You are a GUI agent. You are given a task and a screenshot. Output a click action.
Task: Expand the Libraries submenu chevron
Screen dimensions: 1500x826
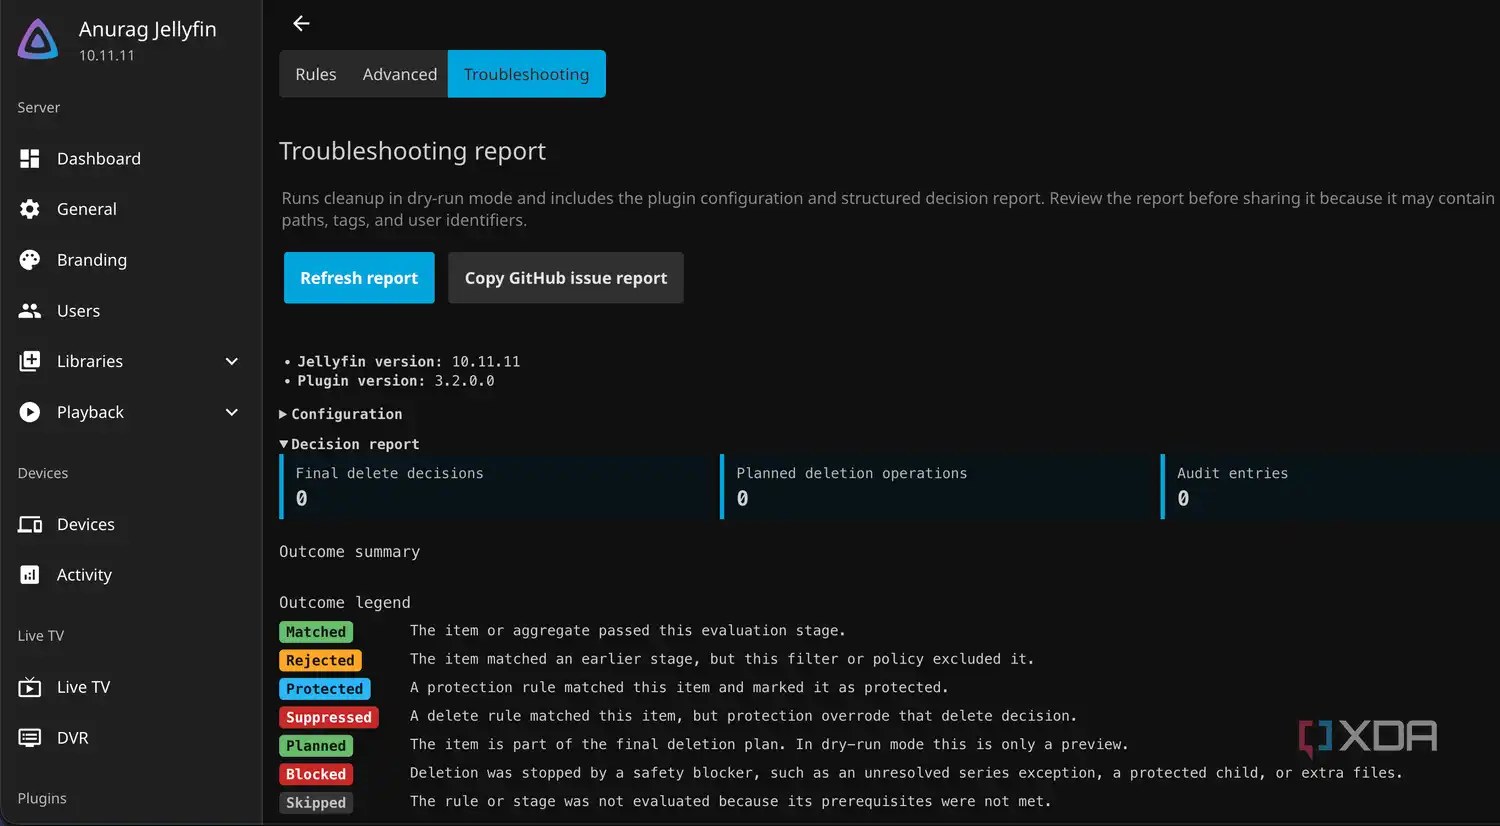[x=232, y=361]
